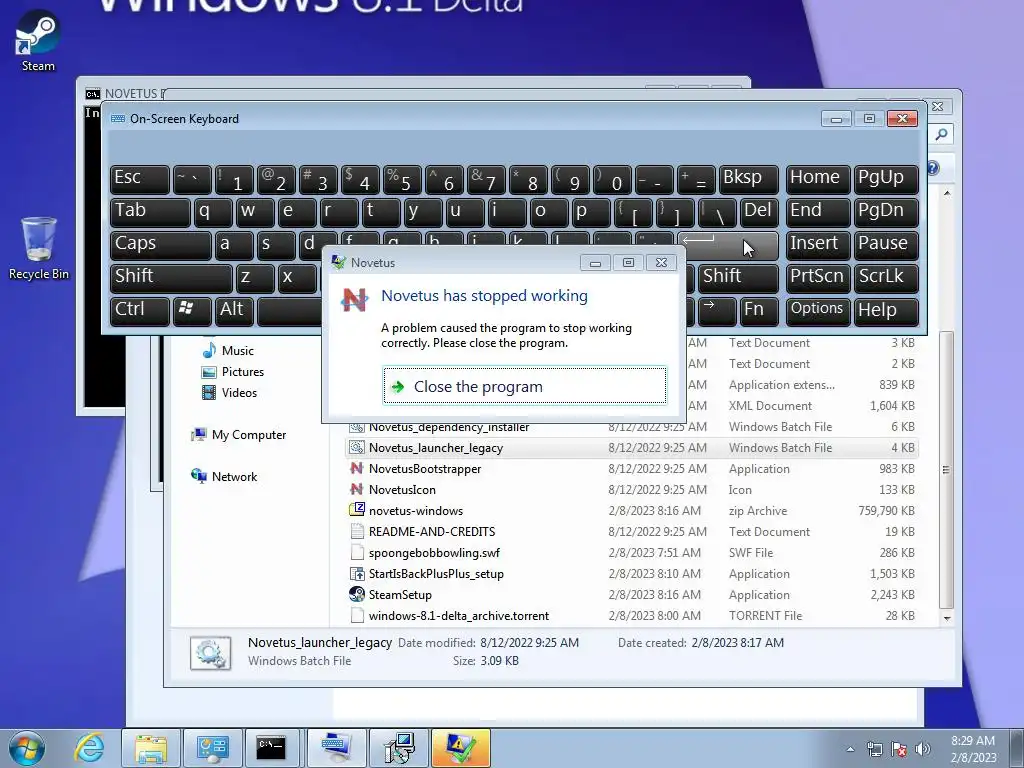Select windows-8.1-delta_archive.torrent file name
The image size is (1024, 768).
(x=458, y=615)
